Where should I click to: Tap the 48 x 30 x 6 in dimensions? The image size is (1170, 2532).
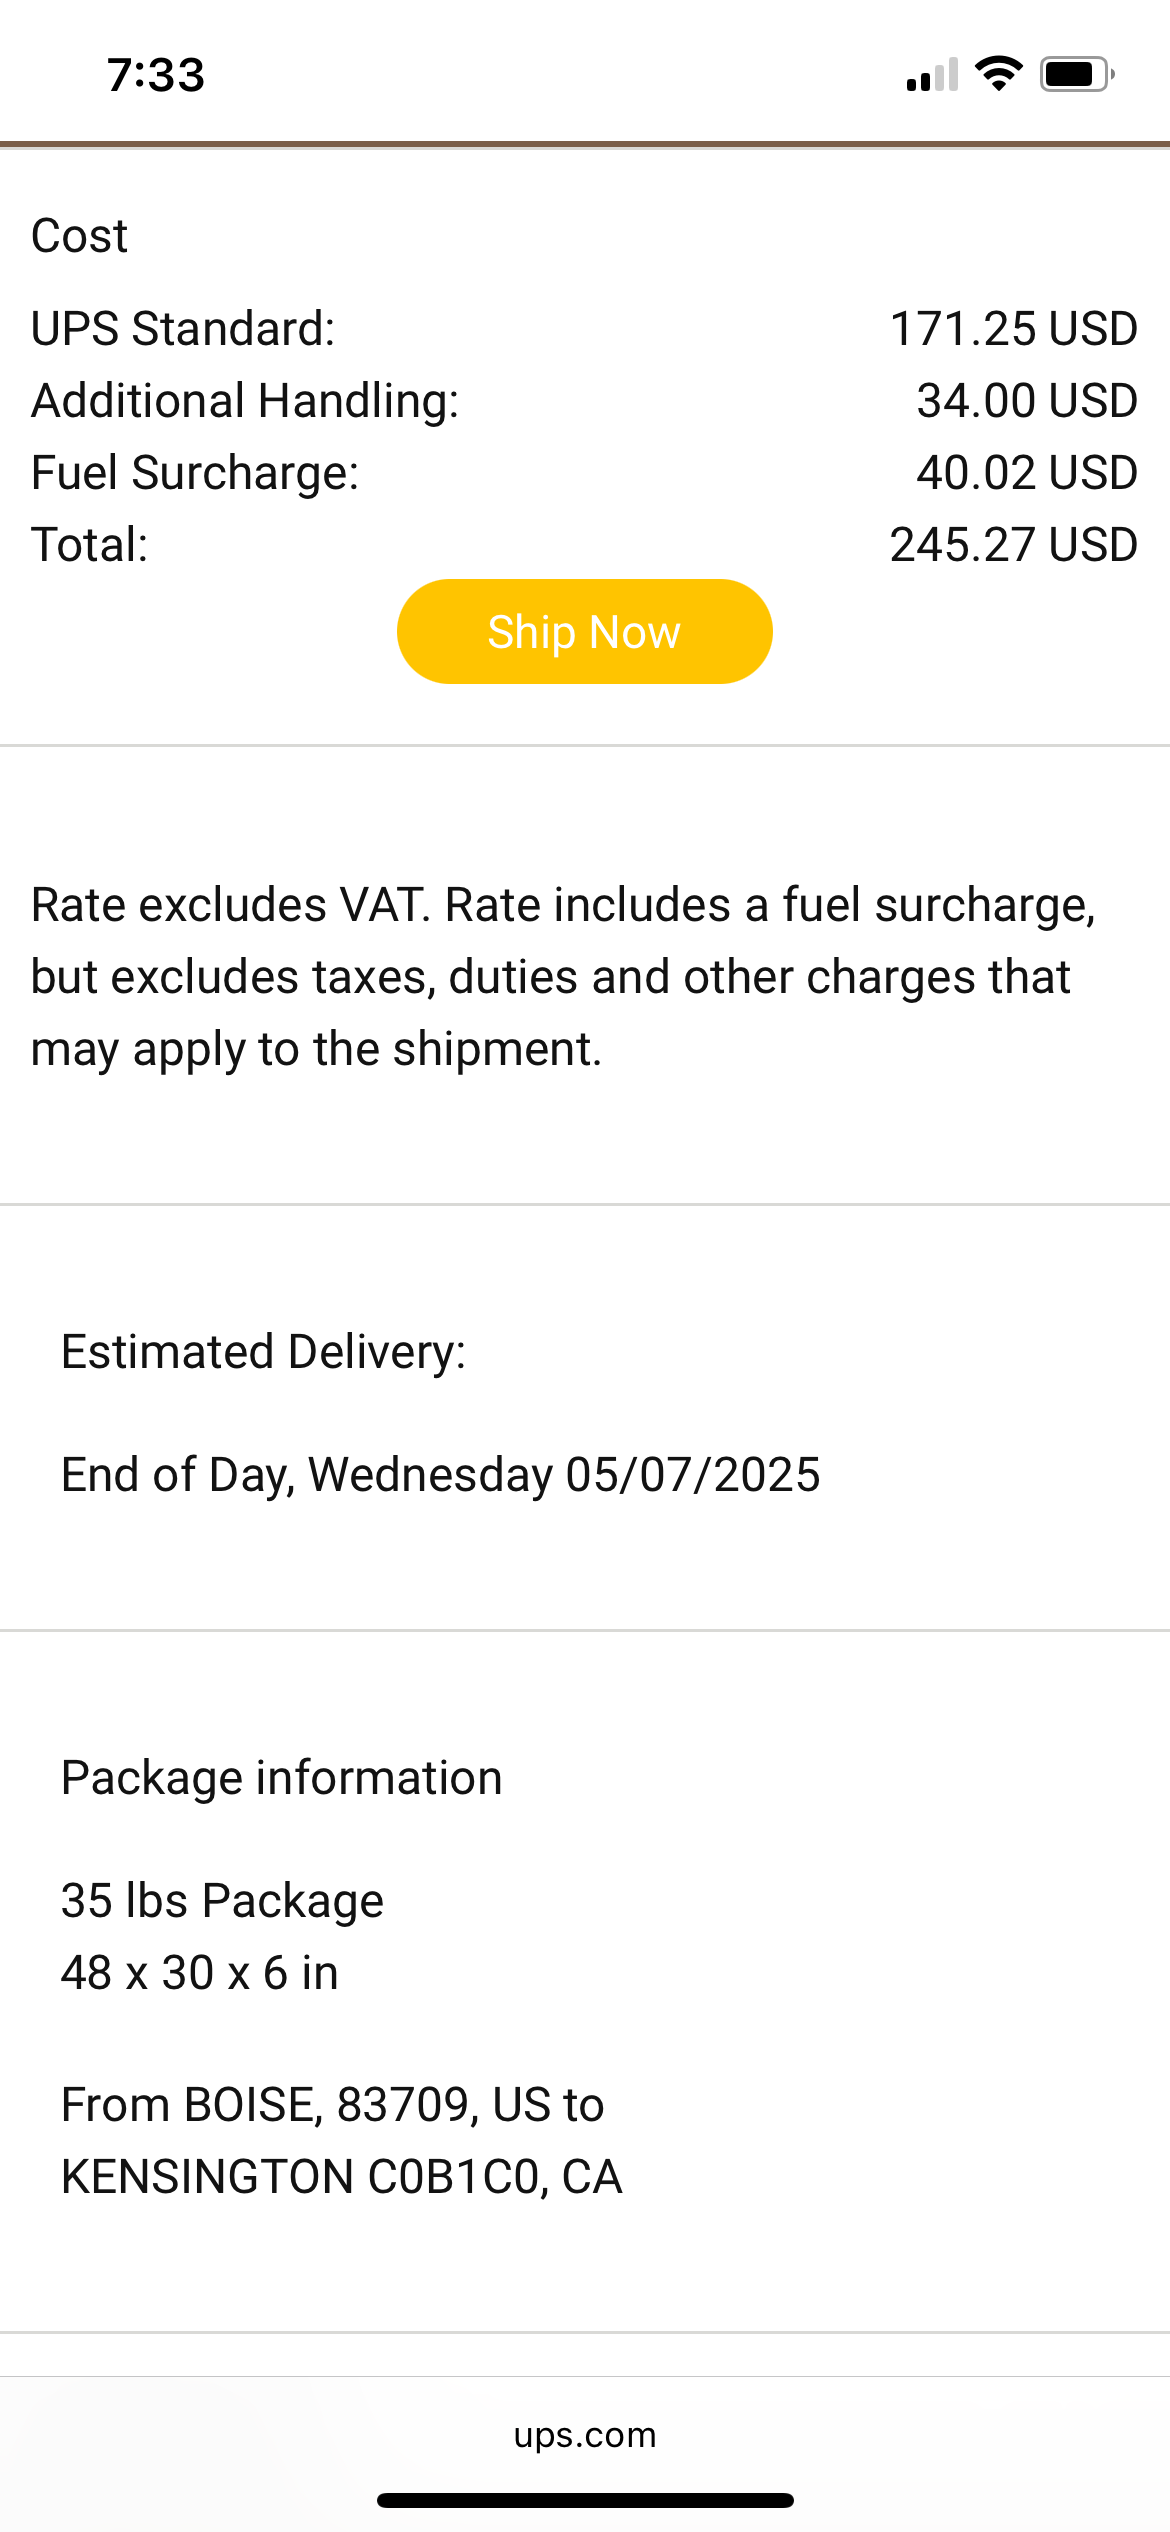pyautogui.click(x=200, y=1973)
